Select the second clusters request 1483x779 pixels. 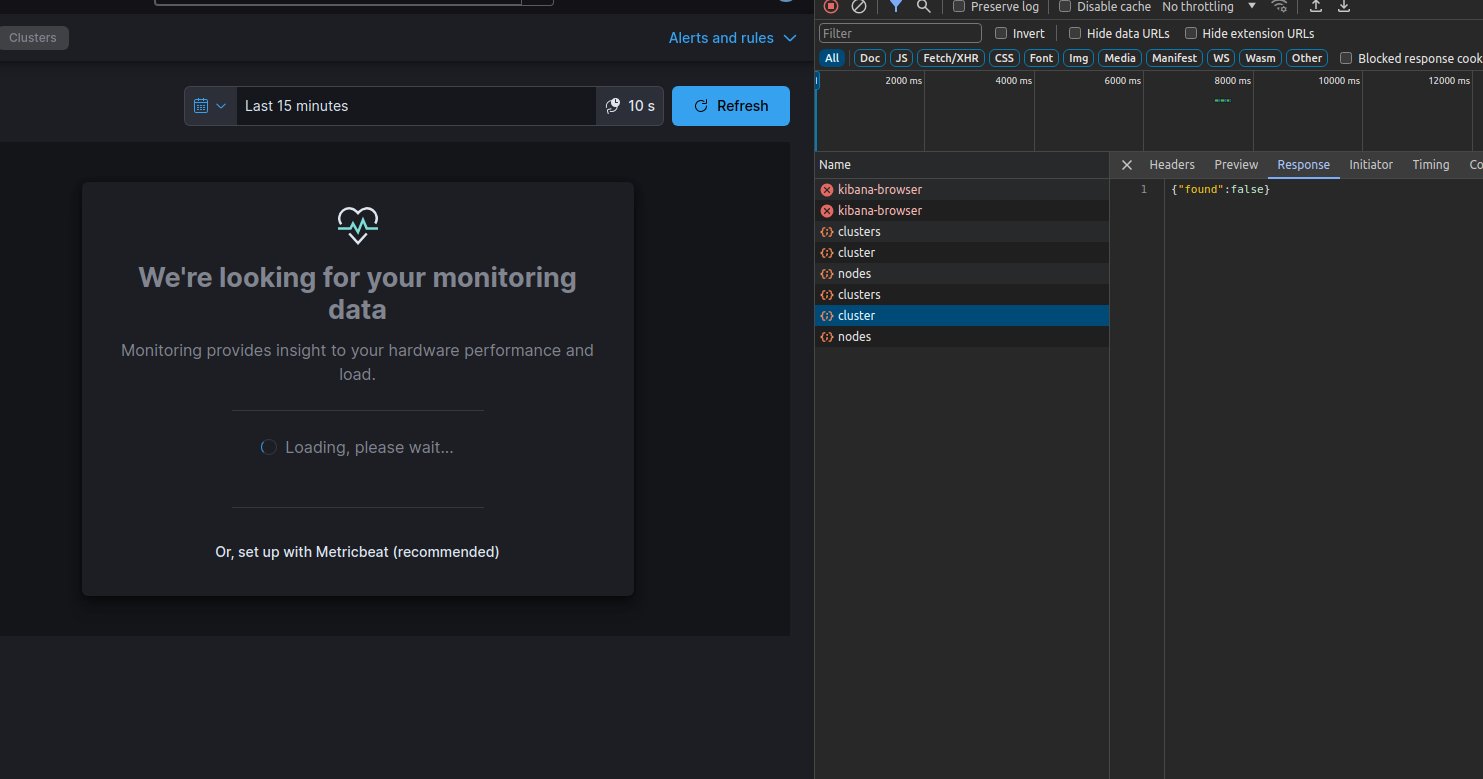coord(962,295)
